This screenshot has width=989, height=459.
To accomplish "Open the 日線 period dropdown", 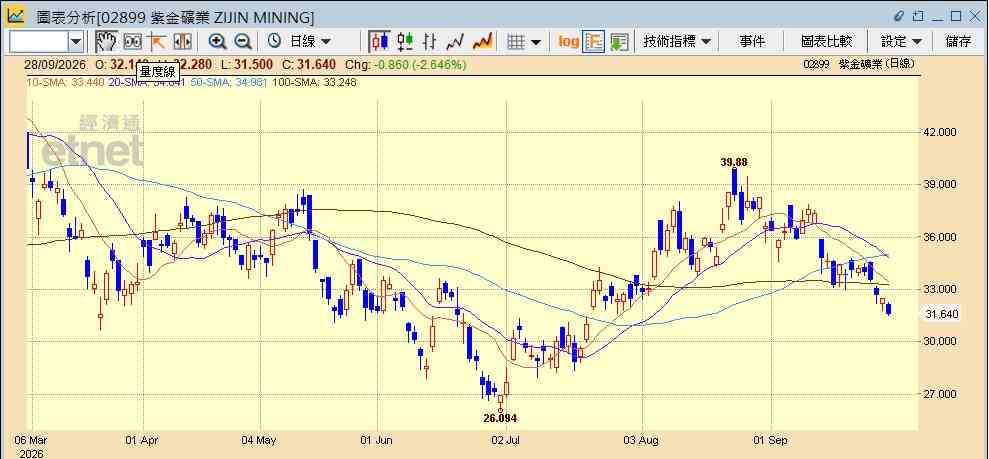I will 310,42.
